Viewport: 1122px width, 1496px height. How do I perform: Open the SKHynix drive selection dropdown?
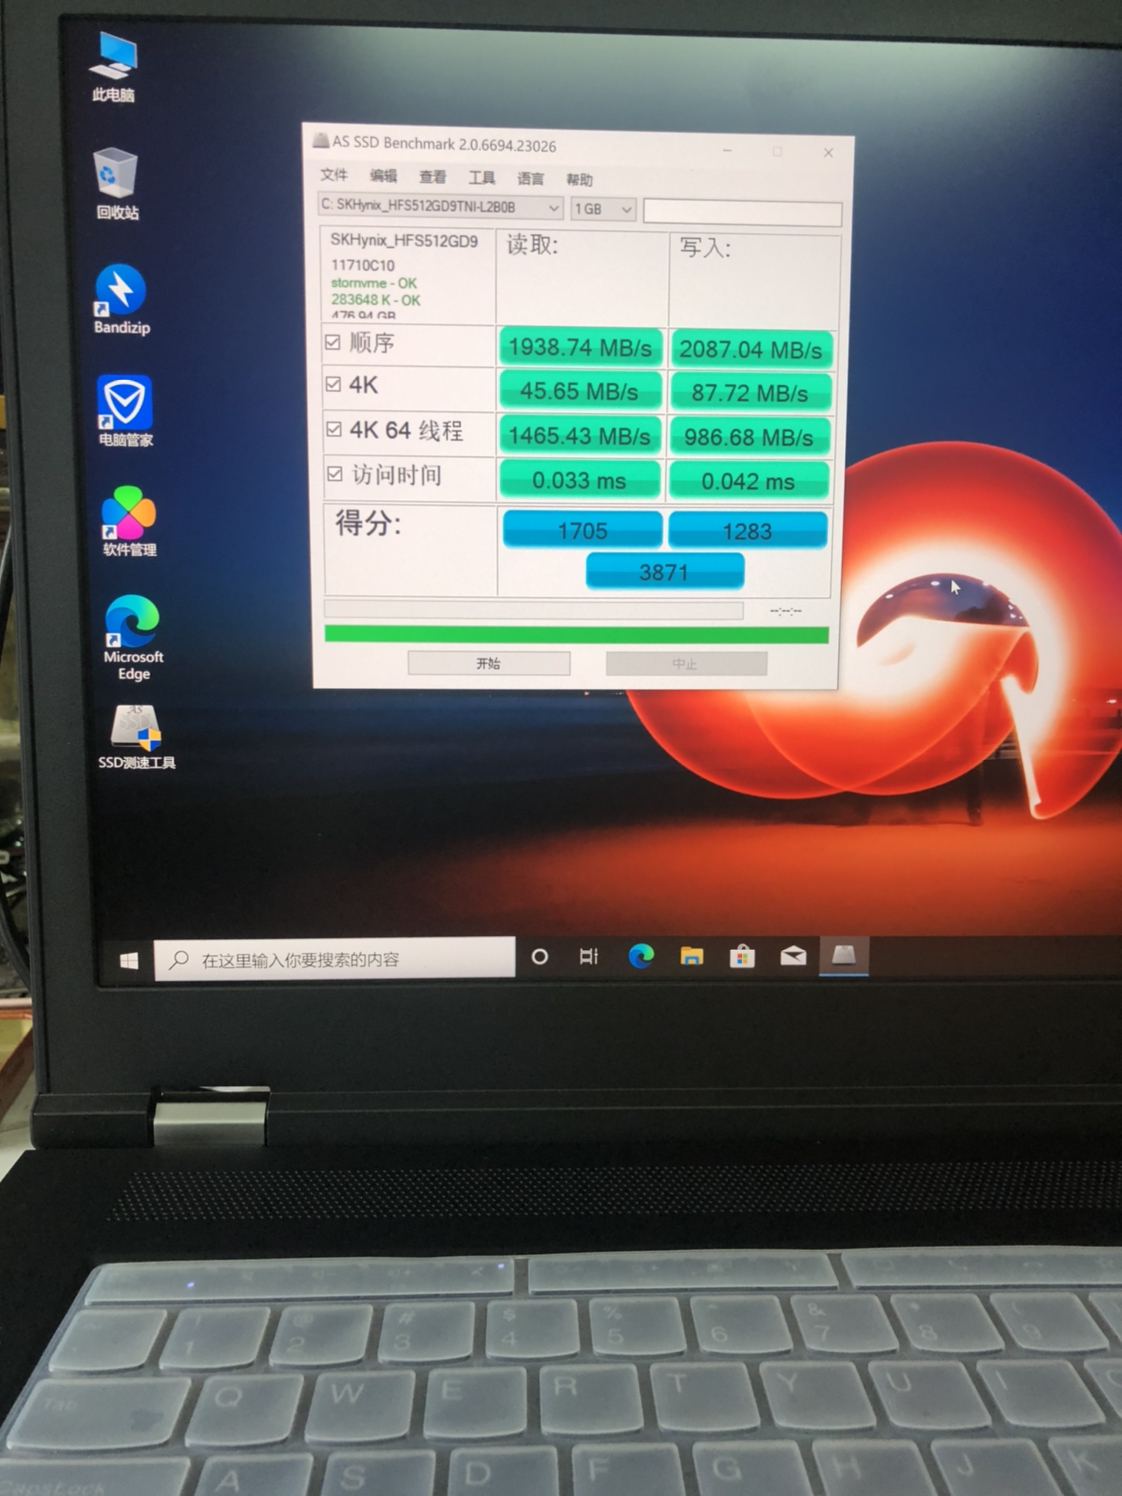[x=440, y=206]
